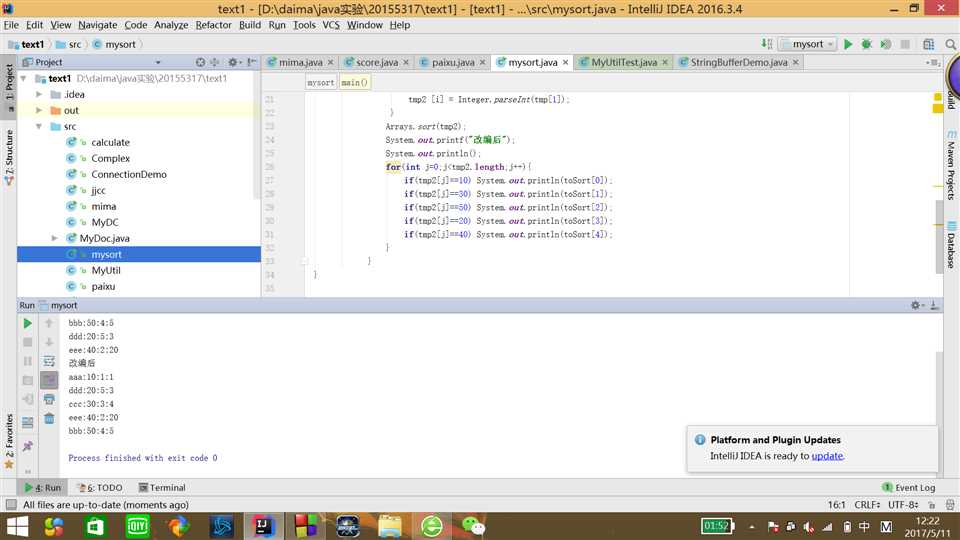Image resolution: width=960 pixels, height=540 pixels.
Task: Switch to MyUtilTest.java tab
Action: 623,62
